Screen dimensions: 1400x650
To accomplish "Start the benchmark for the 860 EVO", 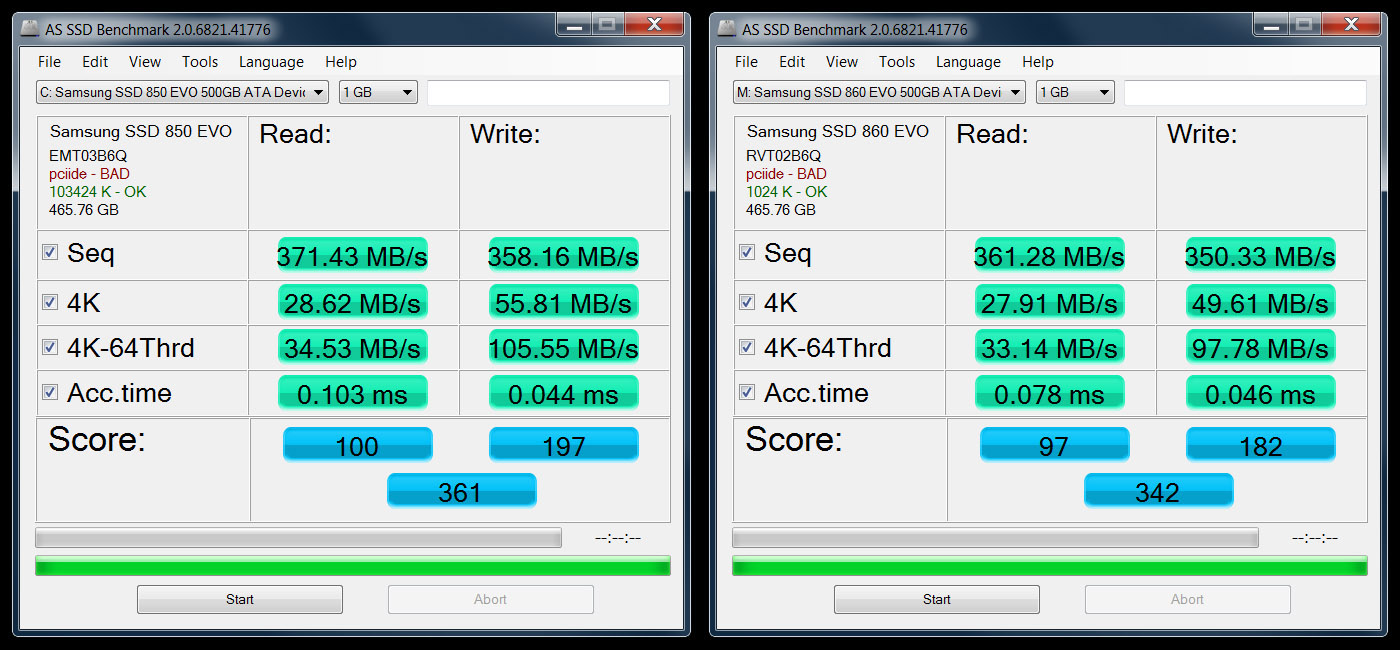I will (936, 599).
